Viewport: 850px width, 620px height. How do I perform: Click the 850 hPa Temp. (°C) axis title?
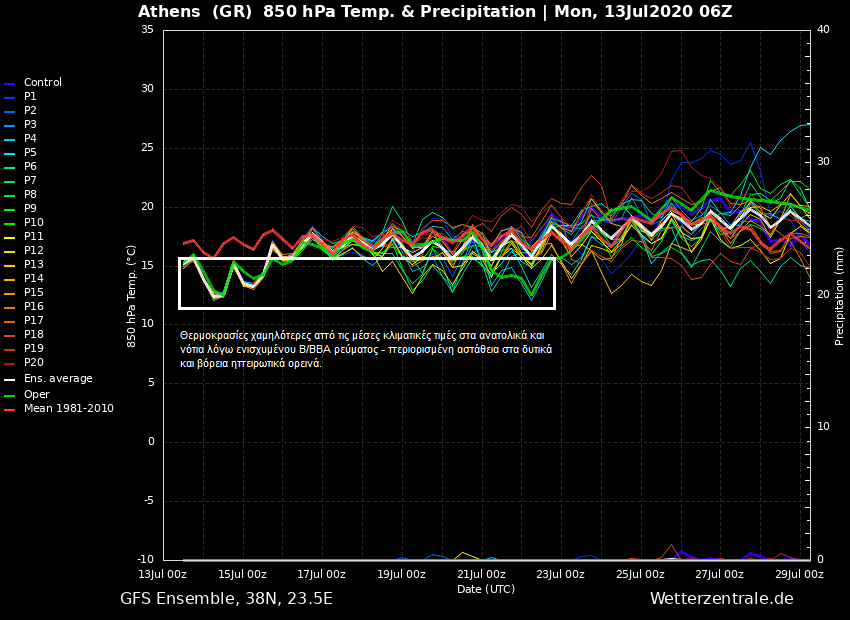click(132, 295)
